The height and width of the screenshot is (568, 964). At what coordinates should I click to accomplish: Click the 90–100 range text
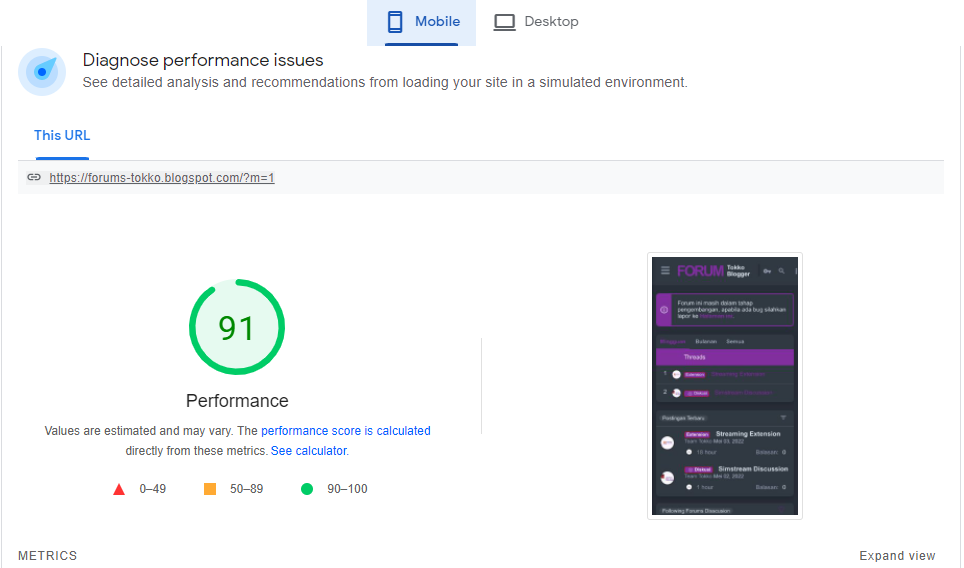(x=347, y=489)
